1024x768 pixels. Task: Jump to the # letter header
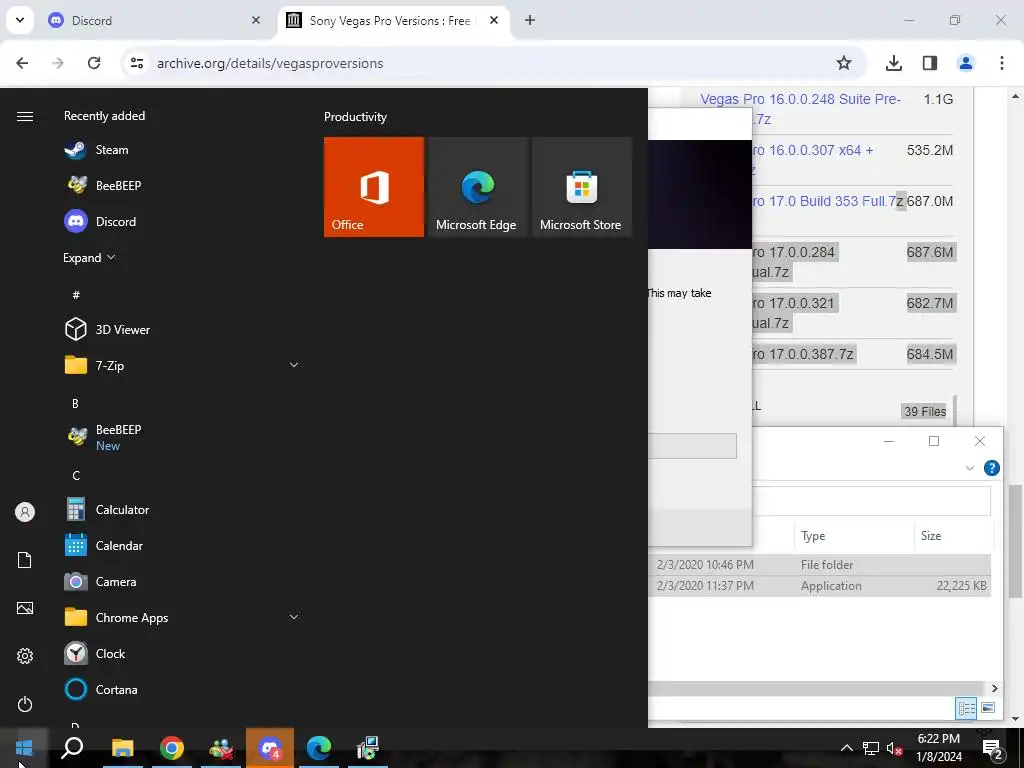point(76,295)
